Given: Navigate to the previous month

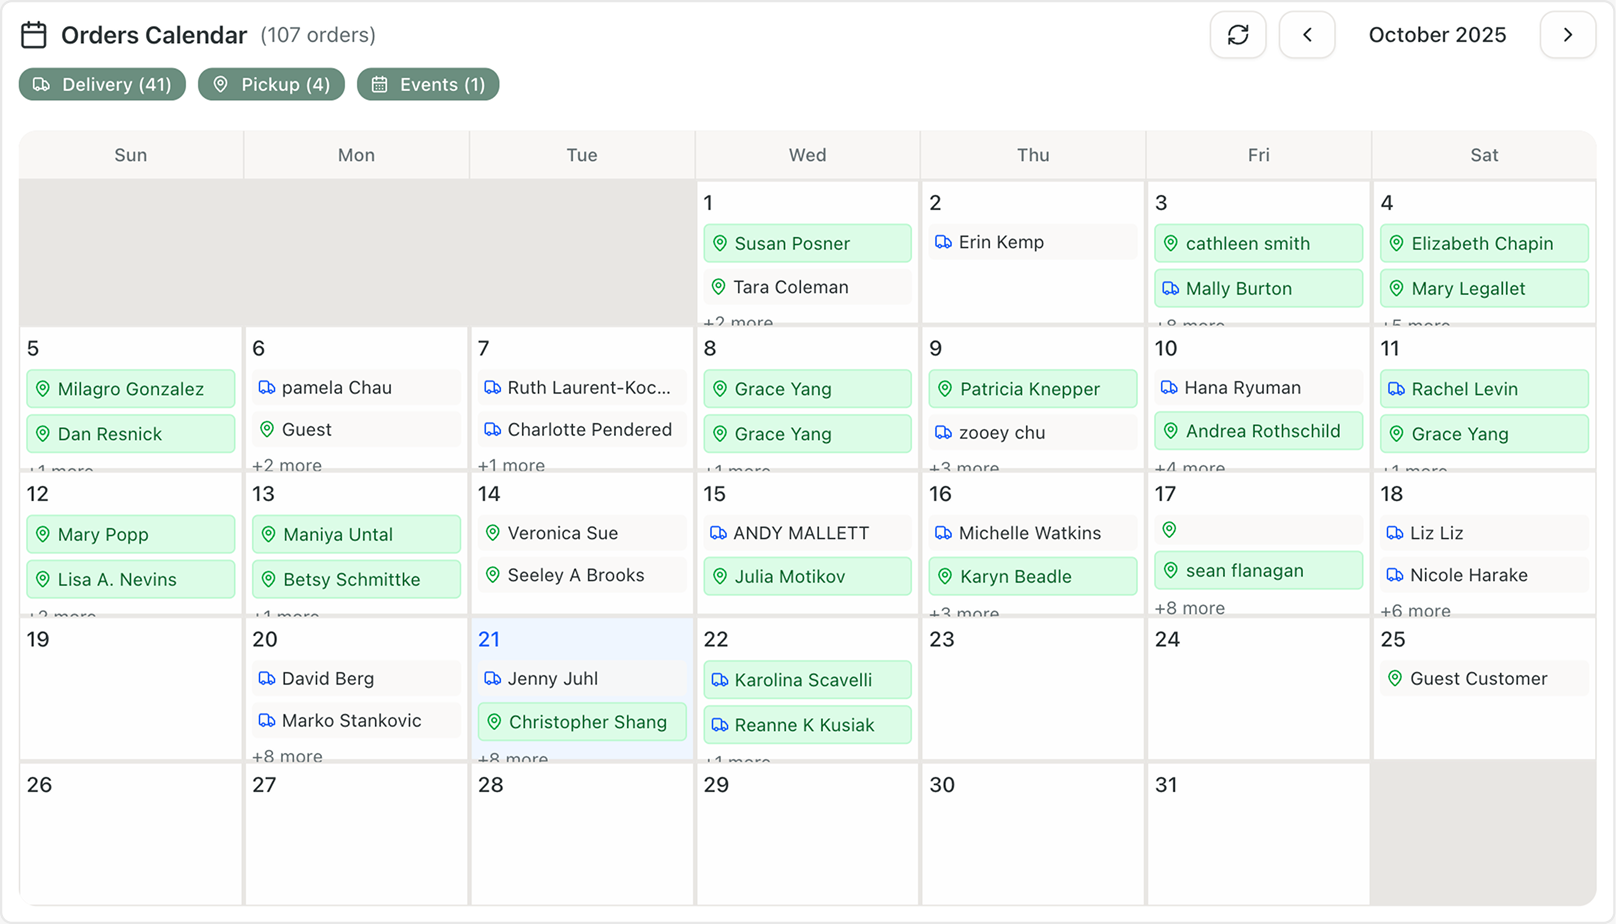Looking at the screenshot, I should (x=1307, y=34).
